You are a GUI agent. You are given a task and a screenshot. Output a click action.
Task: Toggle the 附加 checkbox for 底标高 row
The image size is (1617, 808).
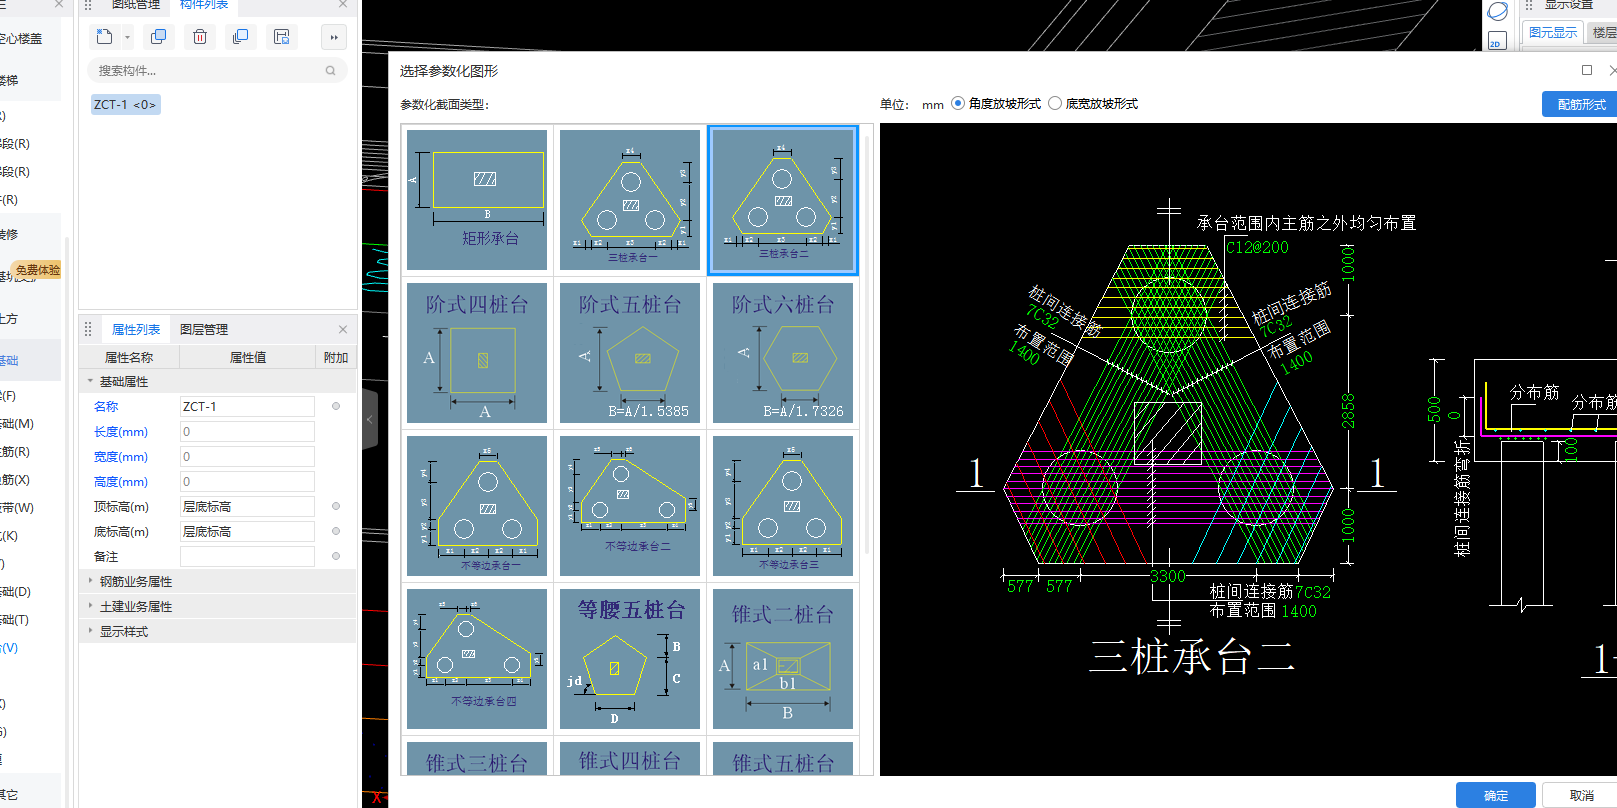(x=336, y=531)
